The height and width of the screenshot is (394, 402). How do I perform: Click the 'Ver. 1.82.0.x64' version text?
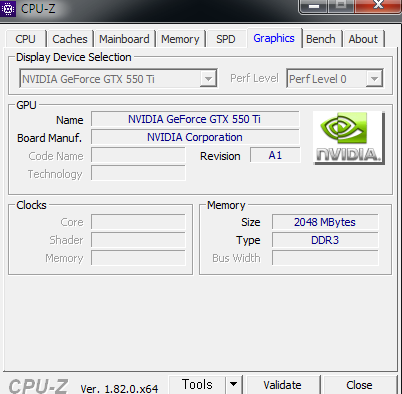coord(119,388)
